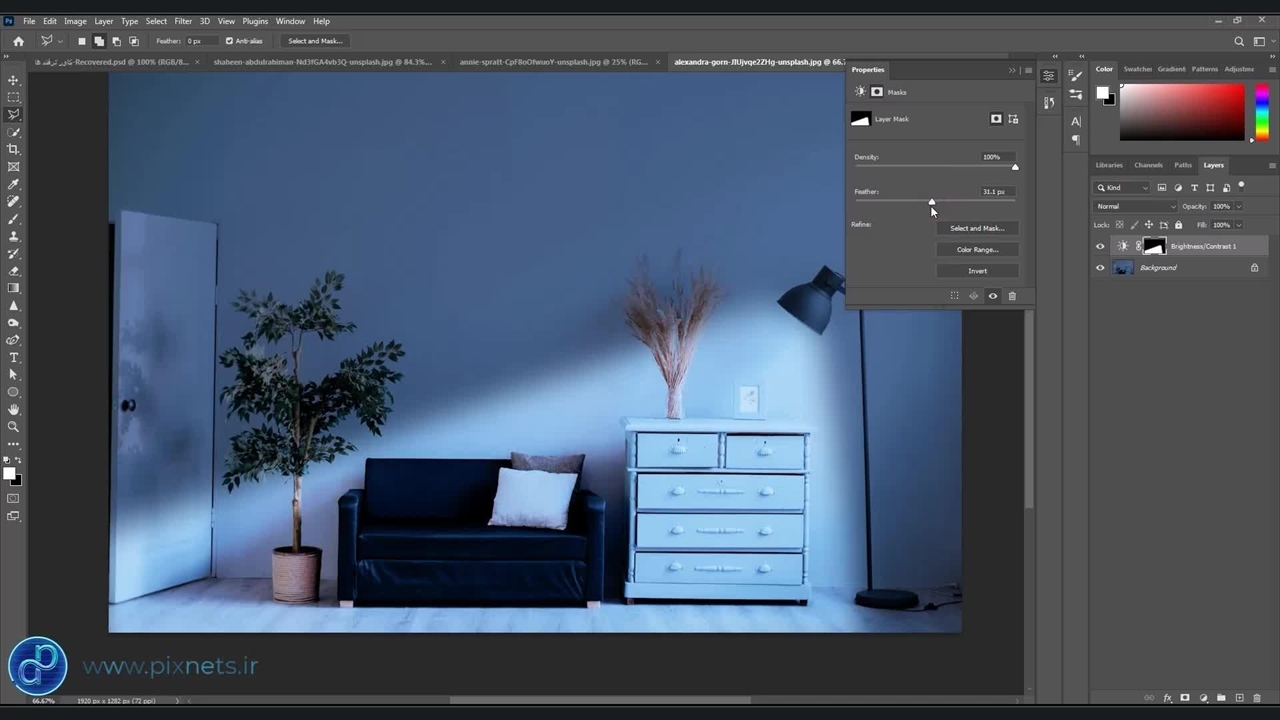Expand the layer Kind filter dropdown

coord(1123,187)
